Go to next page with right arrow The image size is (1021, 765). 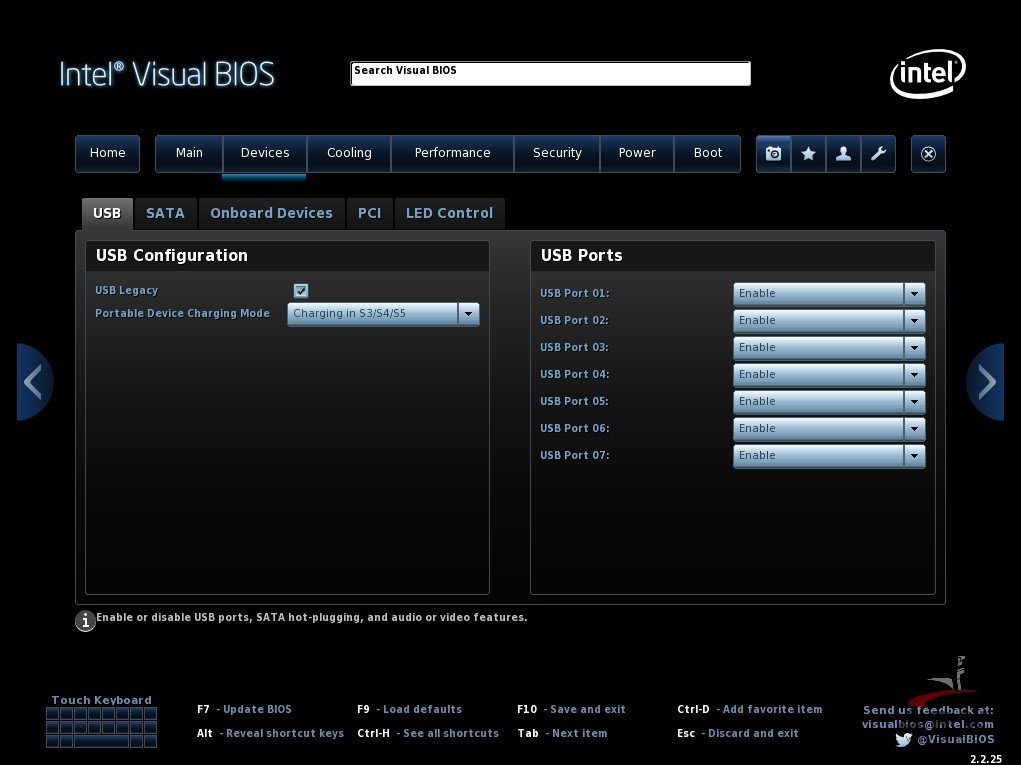986,382
